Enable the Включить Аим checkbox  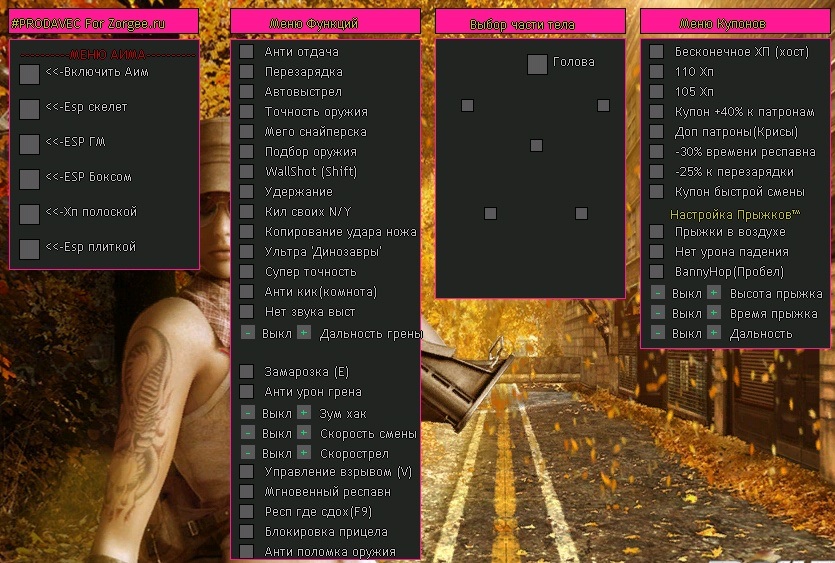click(x=29, y=74)
